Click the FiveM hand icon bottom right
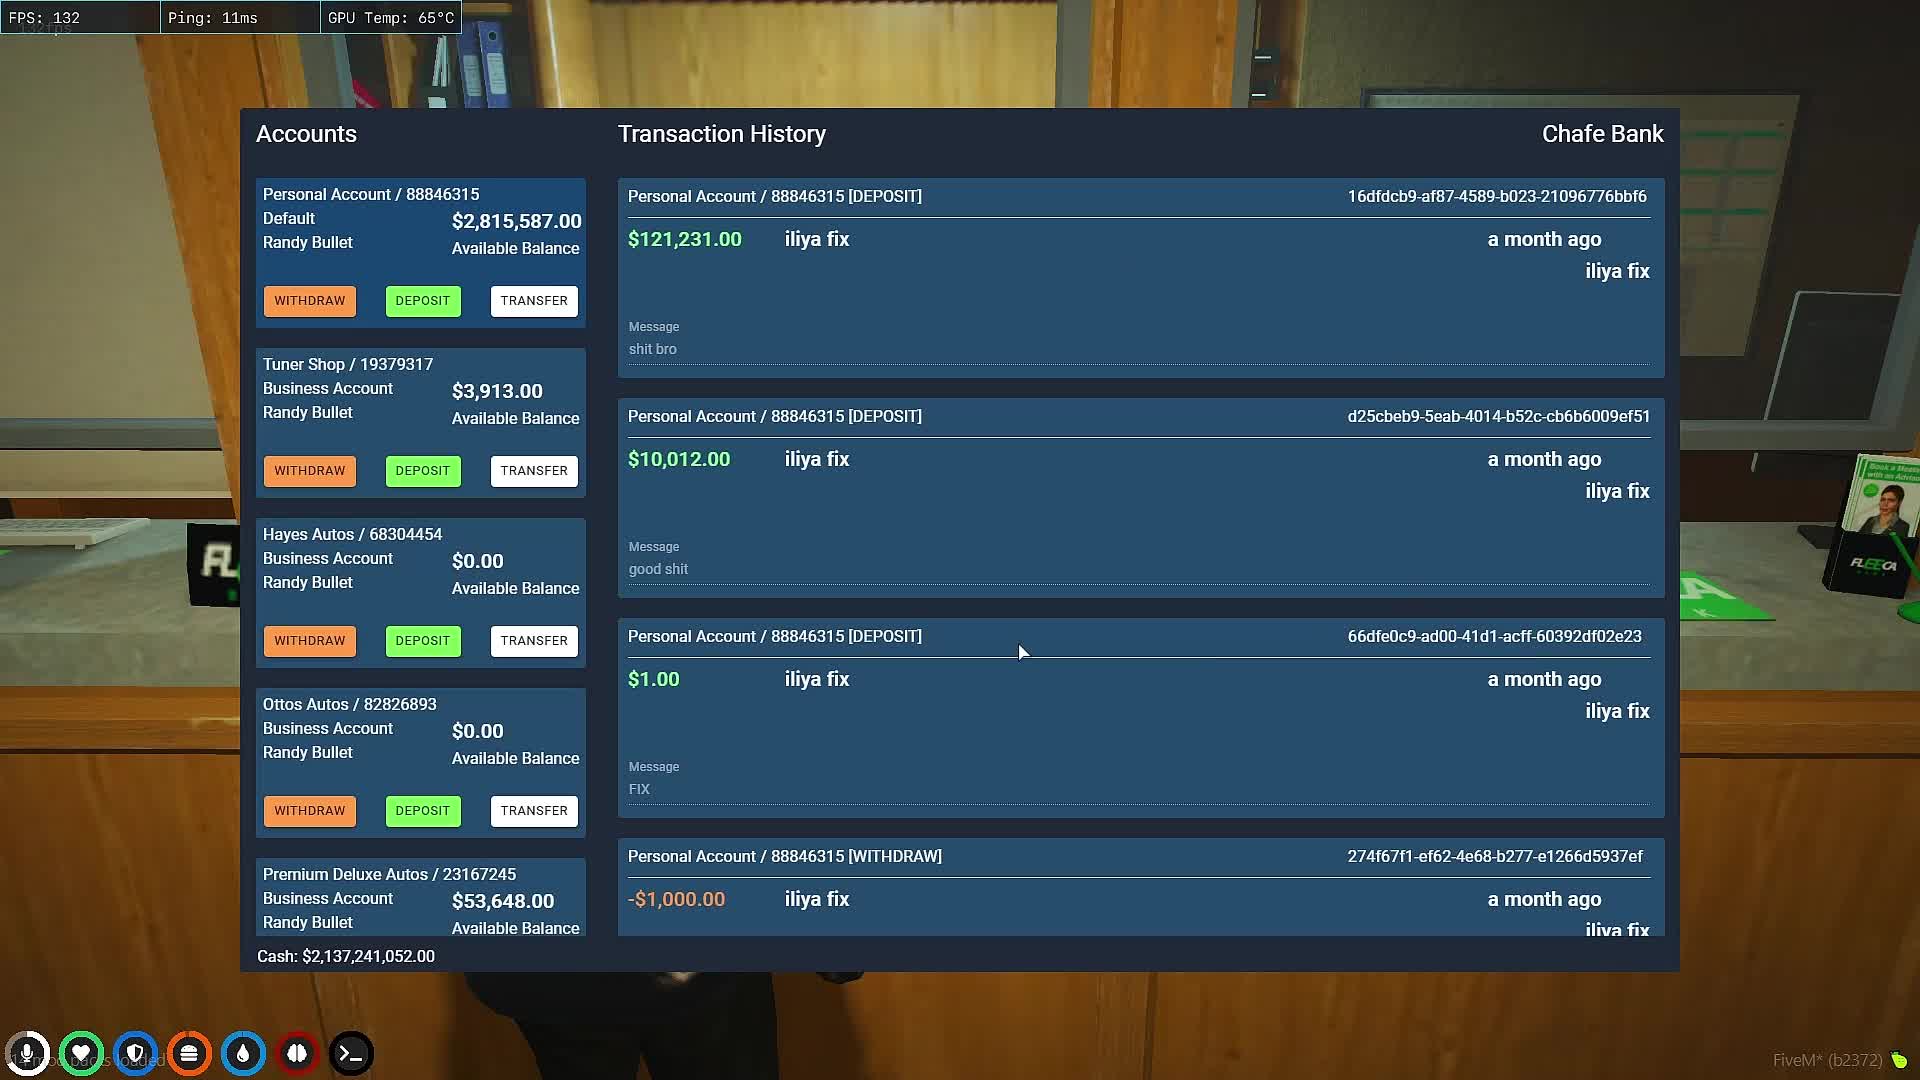 [1897, 1060]
